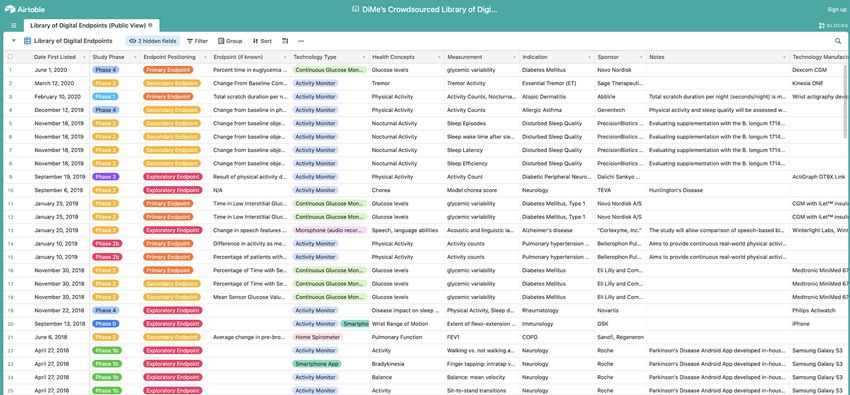Click the Bradykinesia cell
850x395 pixels.
407,364
